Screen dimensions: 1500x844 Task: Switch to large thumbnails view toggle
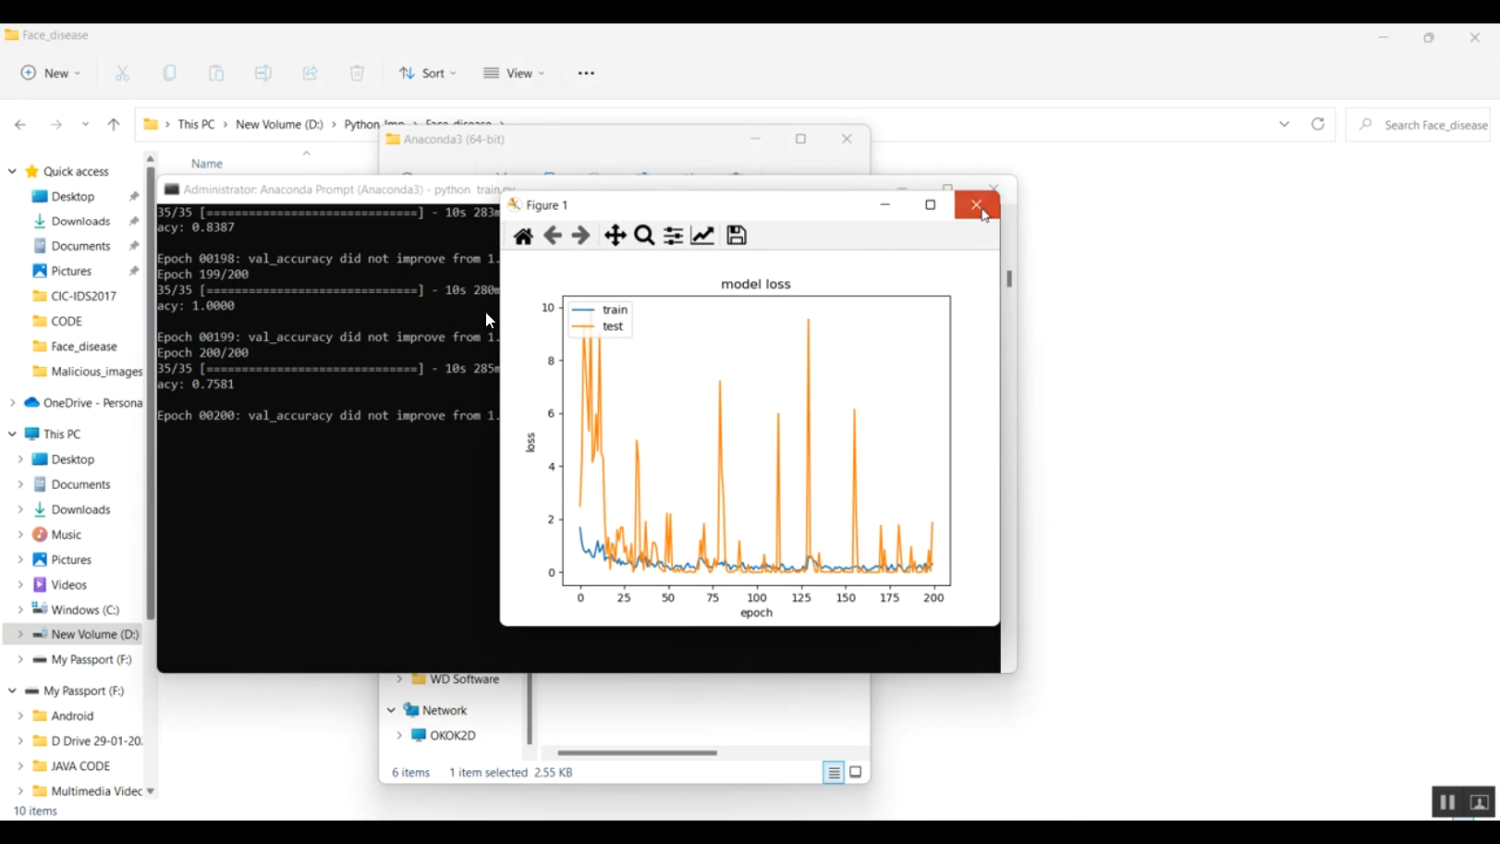pyautogui.click(x=856, y=773)
